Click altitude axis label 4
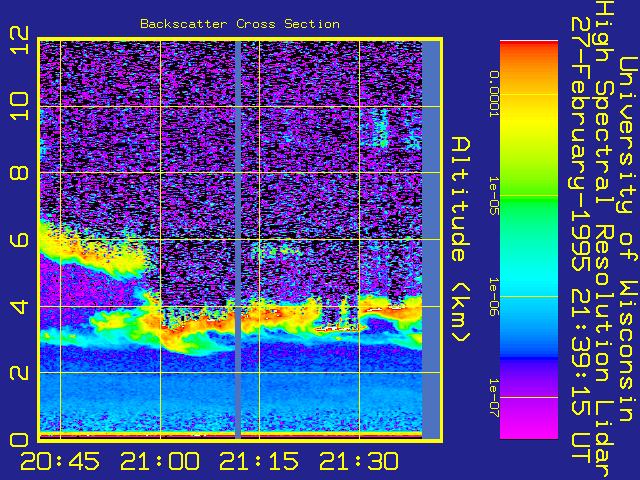 click(x=20, y=306)
